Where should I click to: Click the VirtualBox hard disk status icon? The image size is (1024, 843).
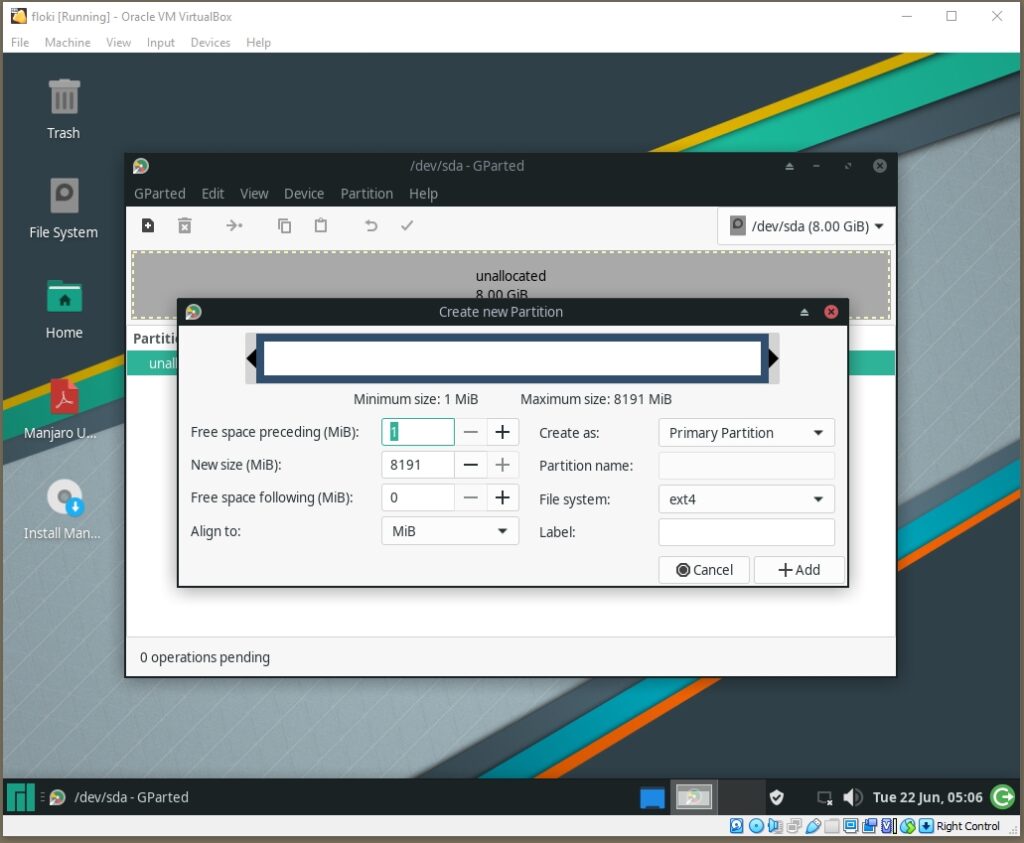coord(737,826)
